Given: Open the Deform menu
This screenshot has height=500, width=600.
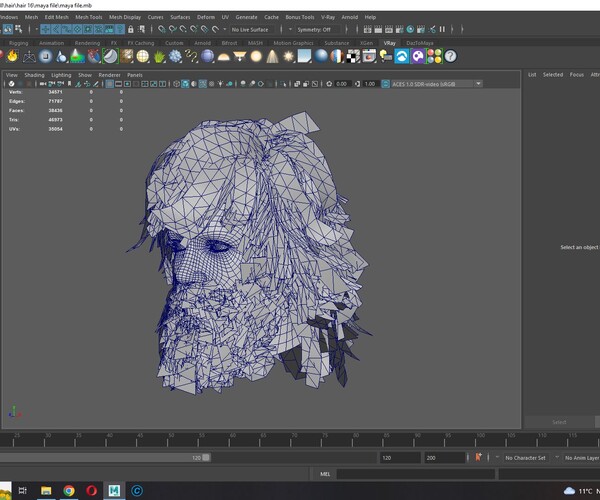Looking at the screenshot, I should 206,17.
